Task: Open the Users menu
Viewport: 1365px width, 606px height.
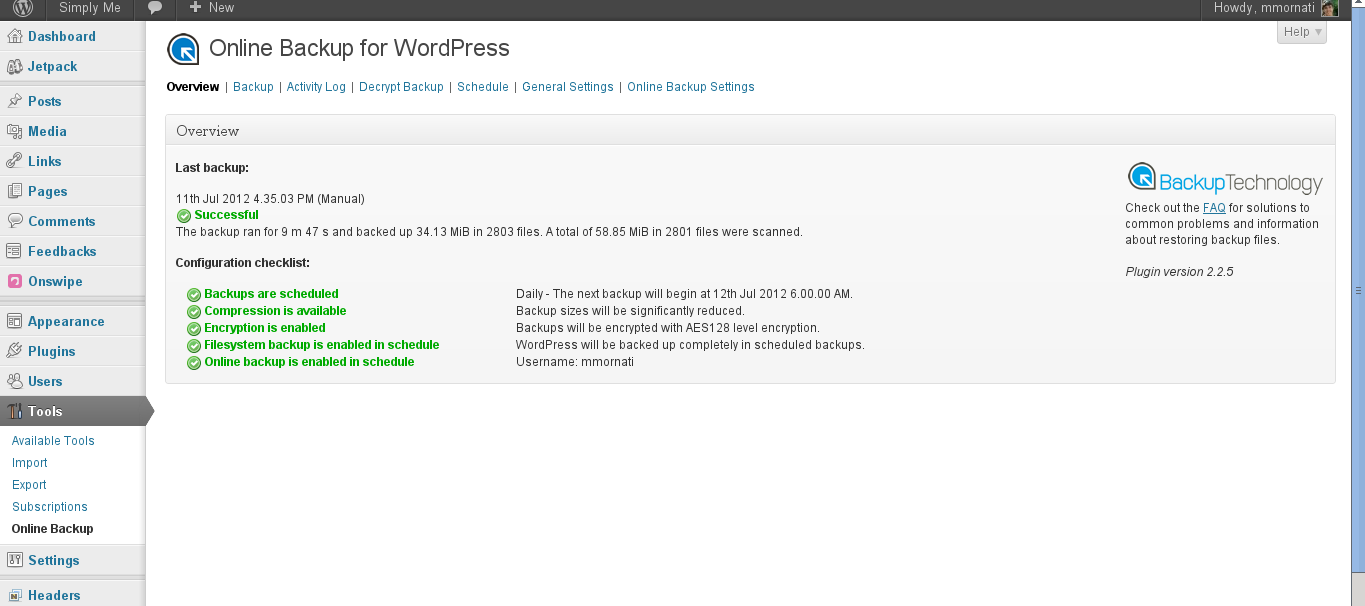Action: click(x=45, y=381)
